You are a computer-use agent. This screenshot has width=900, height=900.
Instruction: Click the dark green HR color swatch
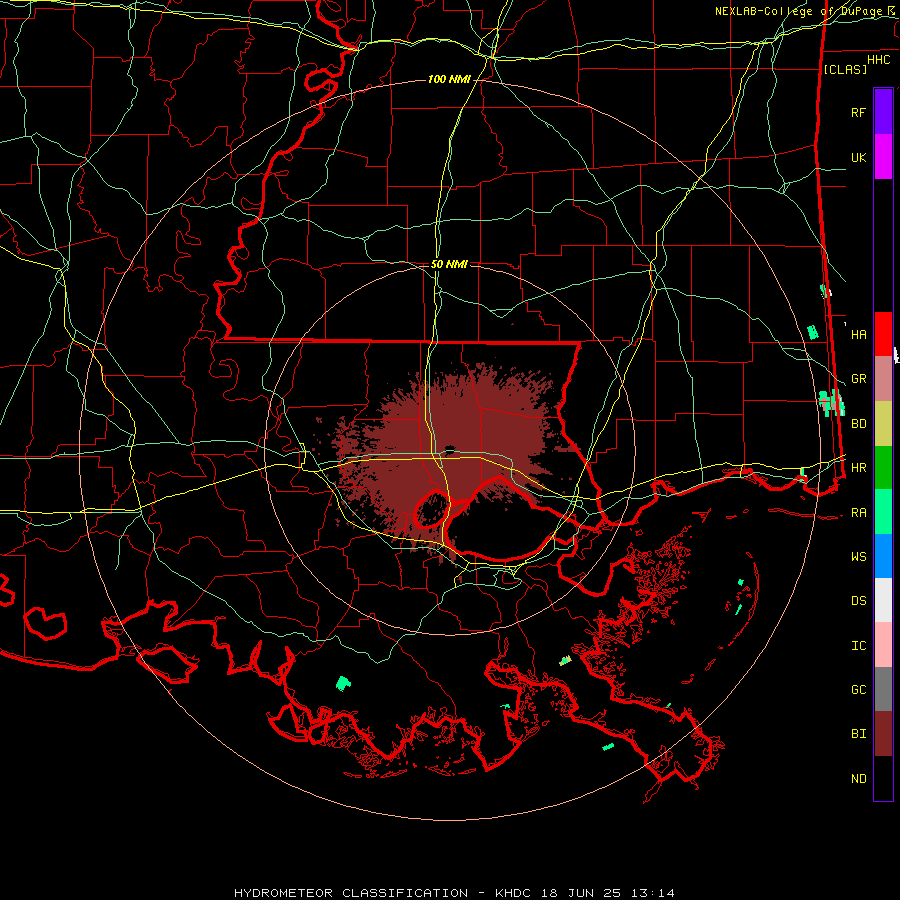pos(883,468)
